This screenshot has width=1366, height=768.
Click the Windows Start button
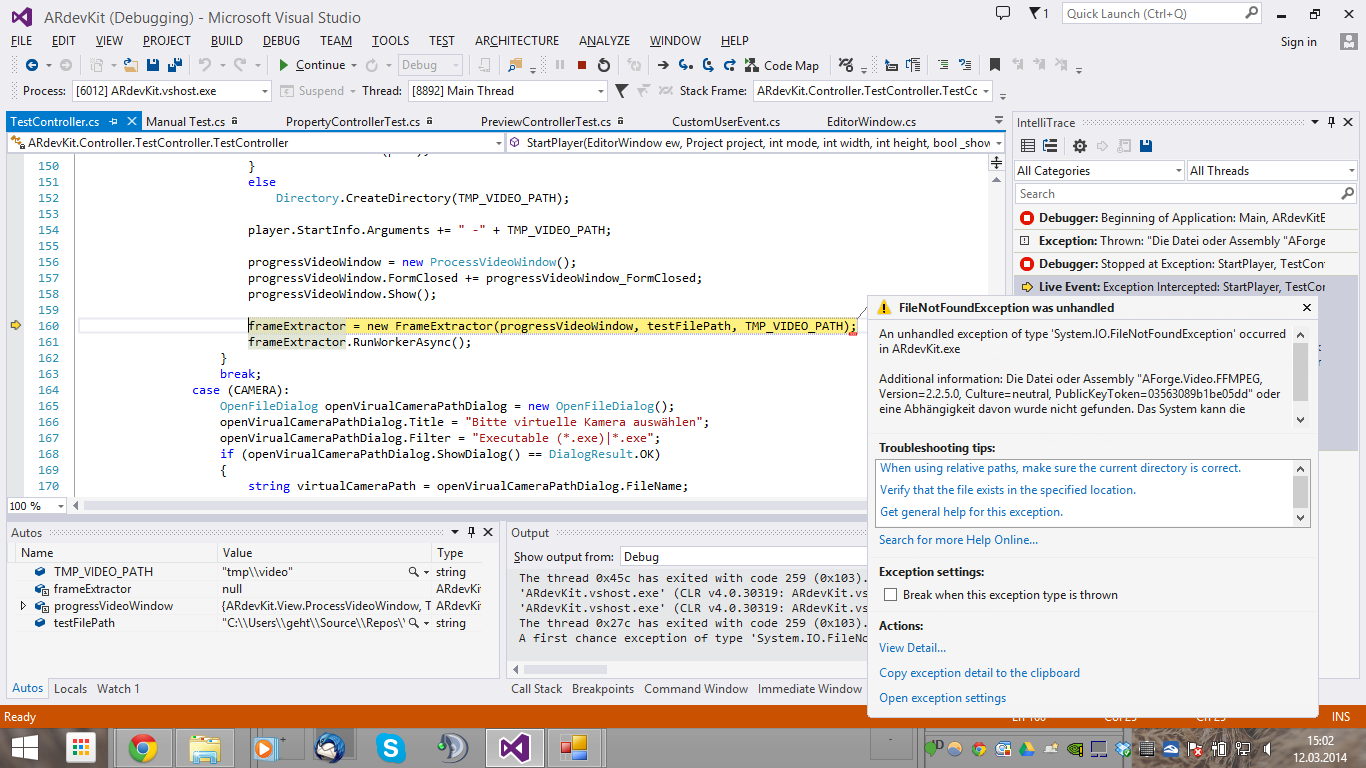24,748
